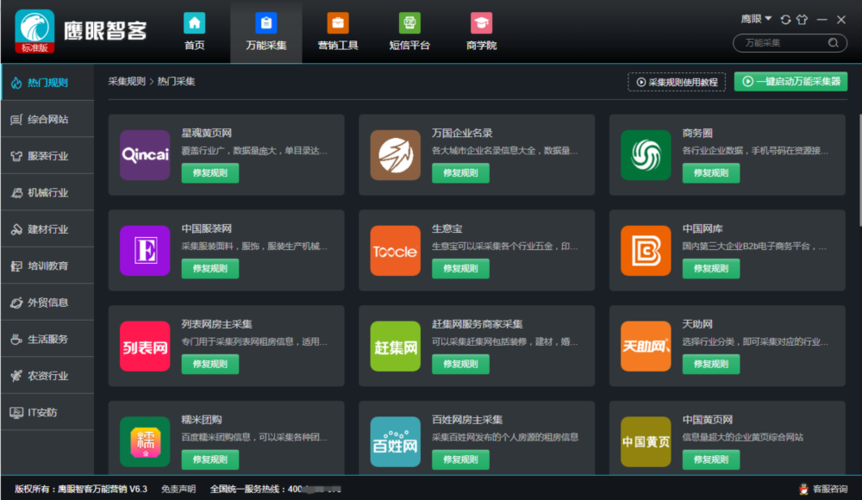Image resolution: width=862 pixels, height=500 pixels.
Task: Click 修复规则 for 糯米团购
Action: (210, 460)
